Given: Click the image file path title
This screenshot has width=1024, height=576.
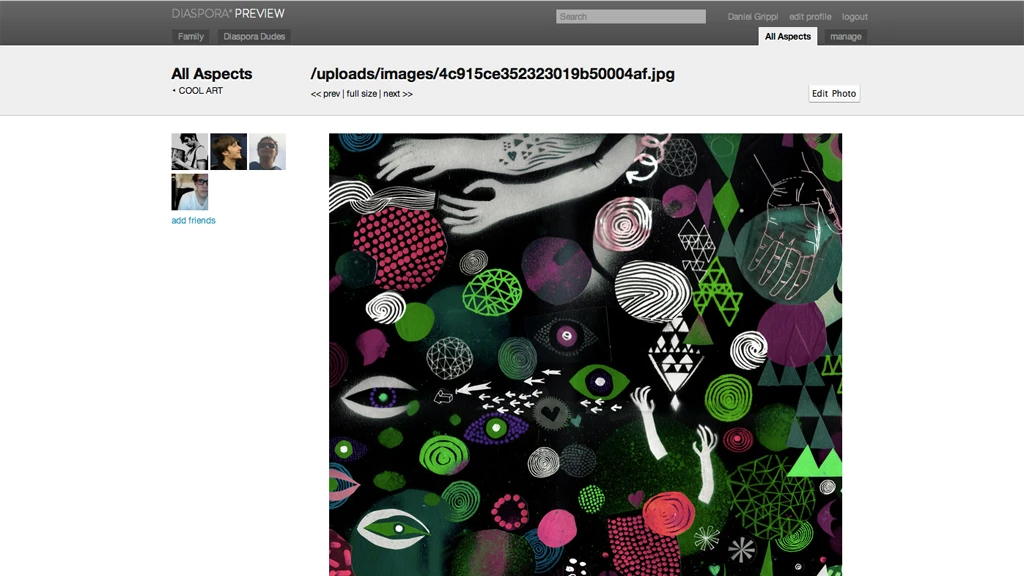Looking at the screenshot, I should click(x=492, y=74).
